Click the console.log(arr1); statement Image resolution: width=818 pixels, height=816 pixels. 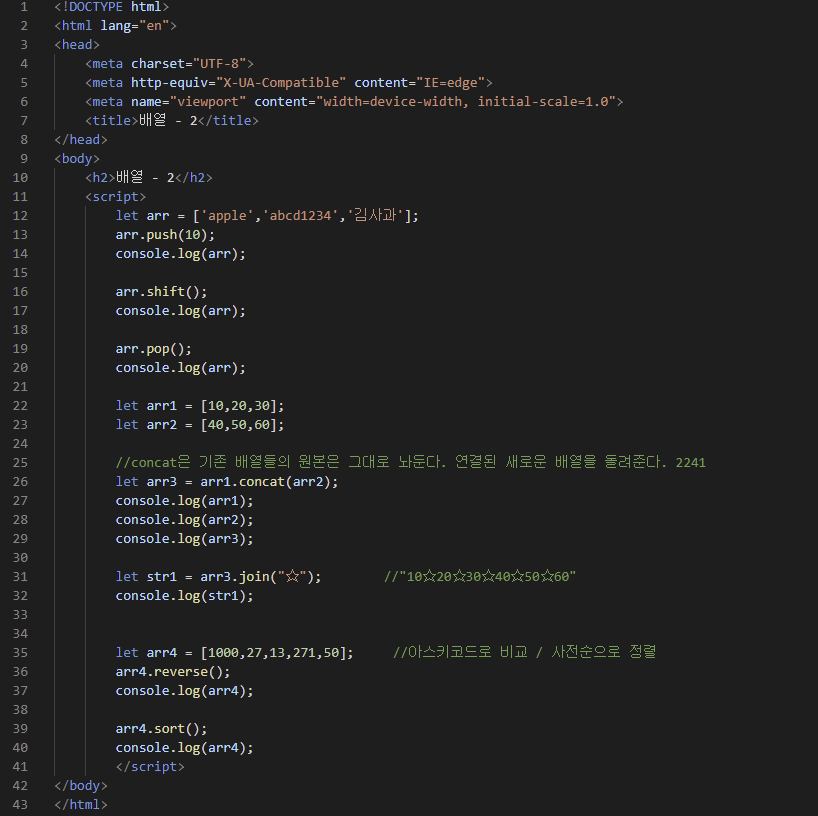click(x=184, y=501)
